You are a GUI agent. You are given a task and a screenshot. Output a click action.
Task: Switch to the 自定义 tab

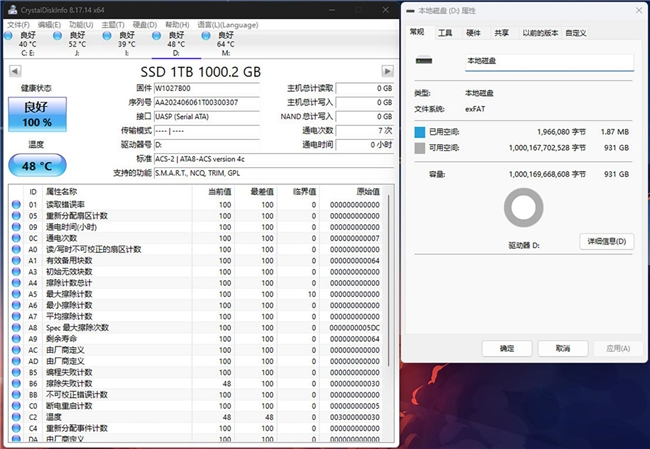click(576, 33)
